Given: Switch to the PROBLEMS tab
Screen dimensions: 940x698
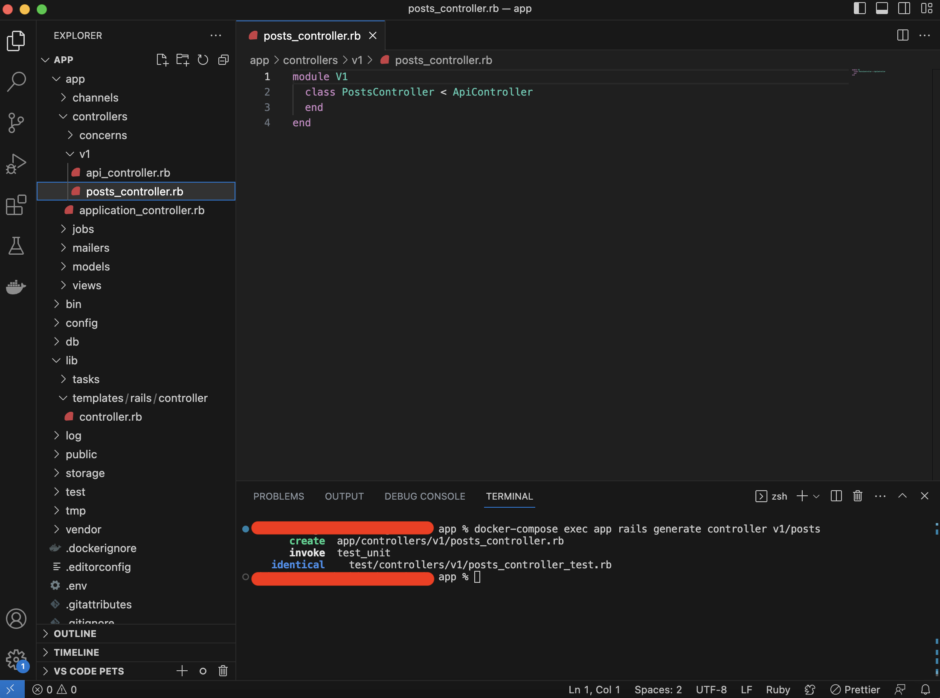Looking at the screenshot, I should [278, 496].
